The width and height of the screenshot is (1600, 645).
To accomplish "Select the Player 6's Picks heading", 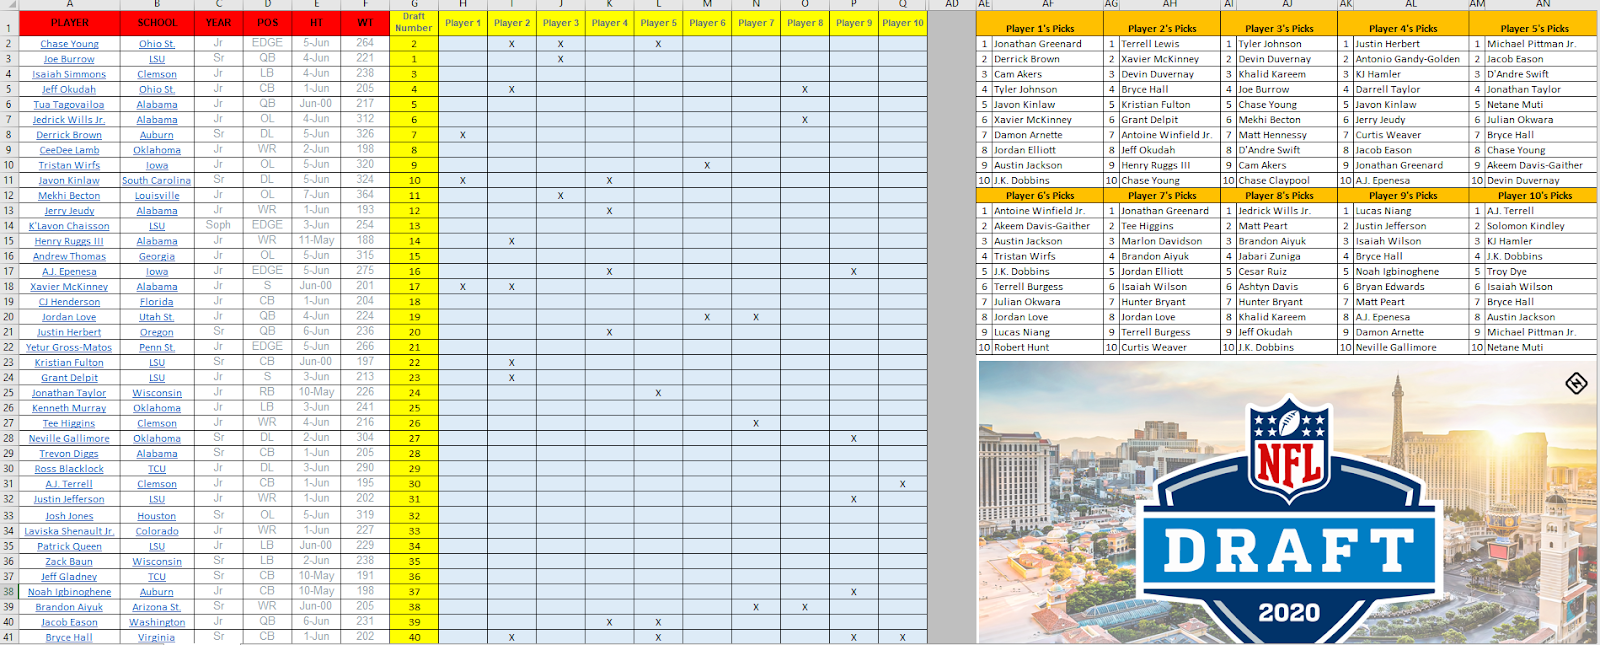I will 1040,195.
